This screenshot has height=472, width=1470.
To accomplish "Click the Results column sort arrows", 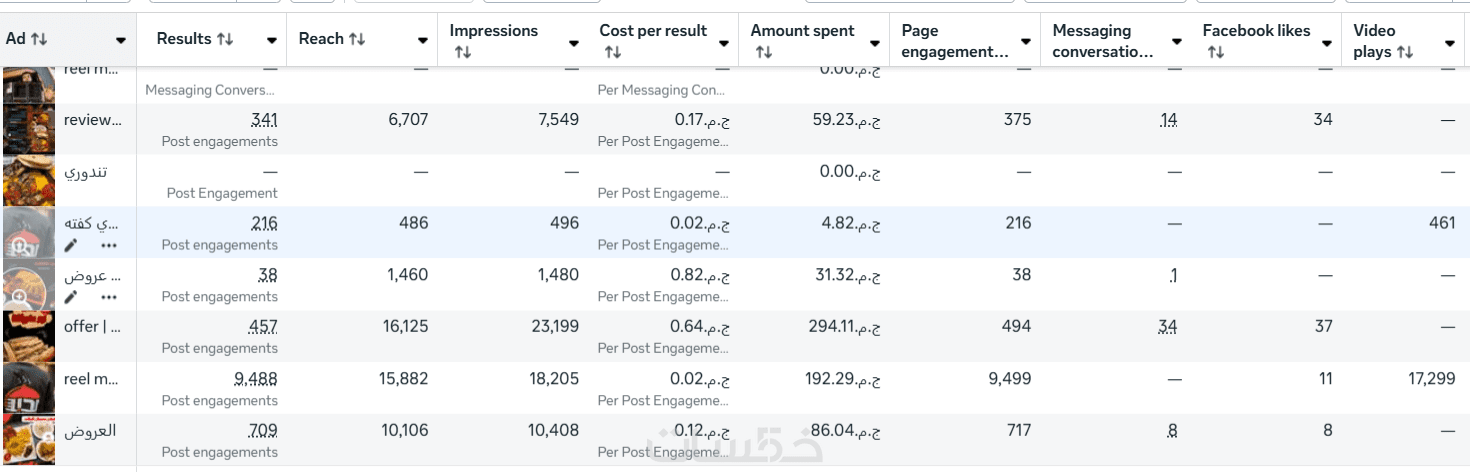I will pyautogui.click(x=225, y=39).
